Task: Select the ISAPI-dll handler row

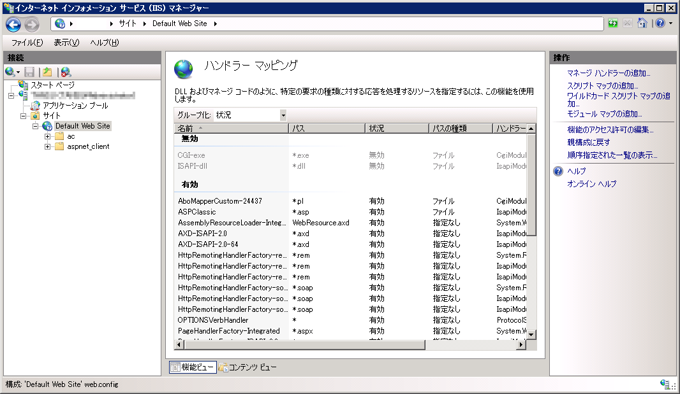Action: coord(350,166)
